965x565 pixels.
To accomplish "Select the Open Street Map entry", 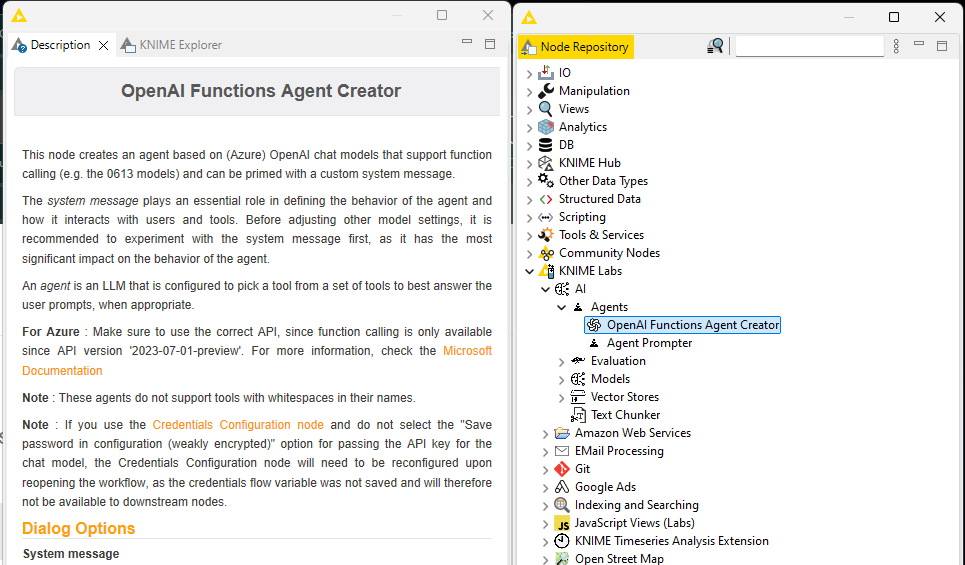I will [x=619, y=559].
